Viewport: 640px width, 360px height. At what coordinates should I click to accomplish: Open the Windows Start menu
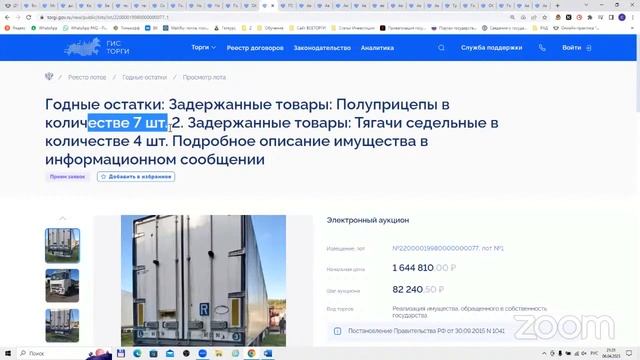[x=7, y=353]
